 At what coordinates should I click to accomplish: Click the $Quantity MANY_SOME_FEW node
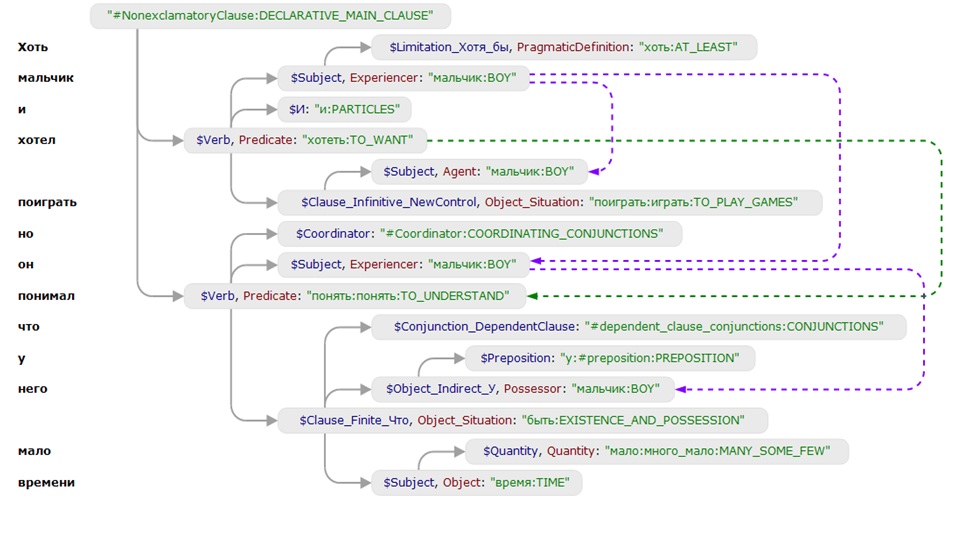pos(657,452)
